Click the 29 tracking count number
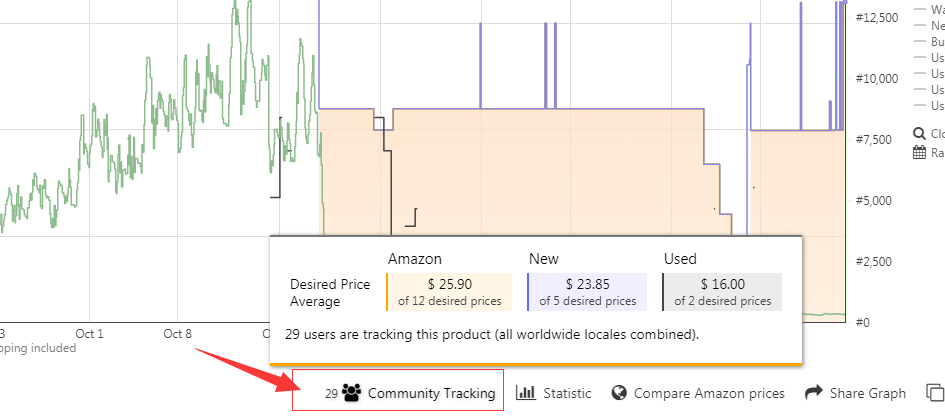This screenshot has height=419, width=945. [x=331, y=394]
